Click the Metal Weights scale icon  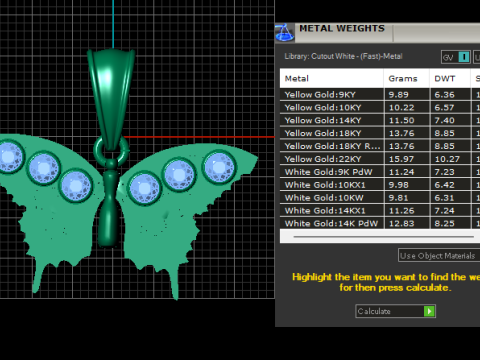tap(284, 33)
